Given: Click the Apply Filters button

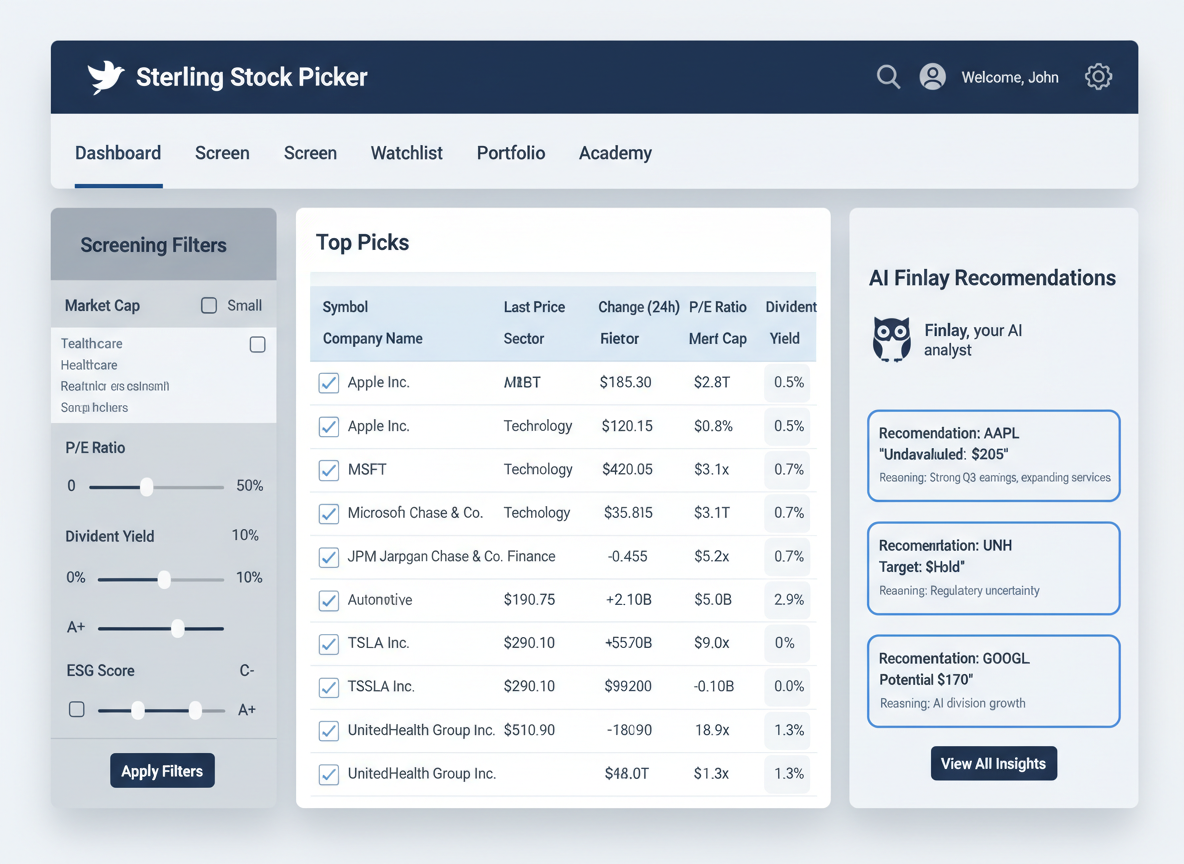Looking at the screenshot, I should point(162,770).
